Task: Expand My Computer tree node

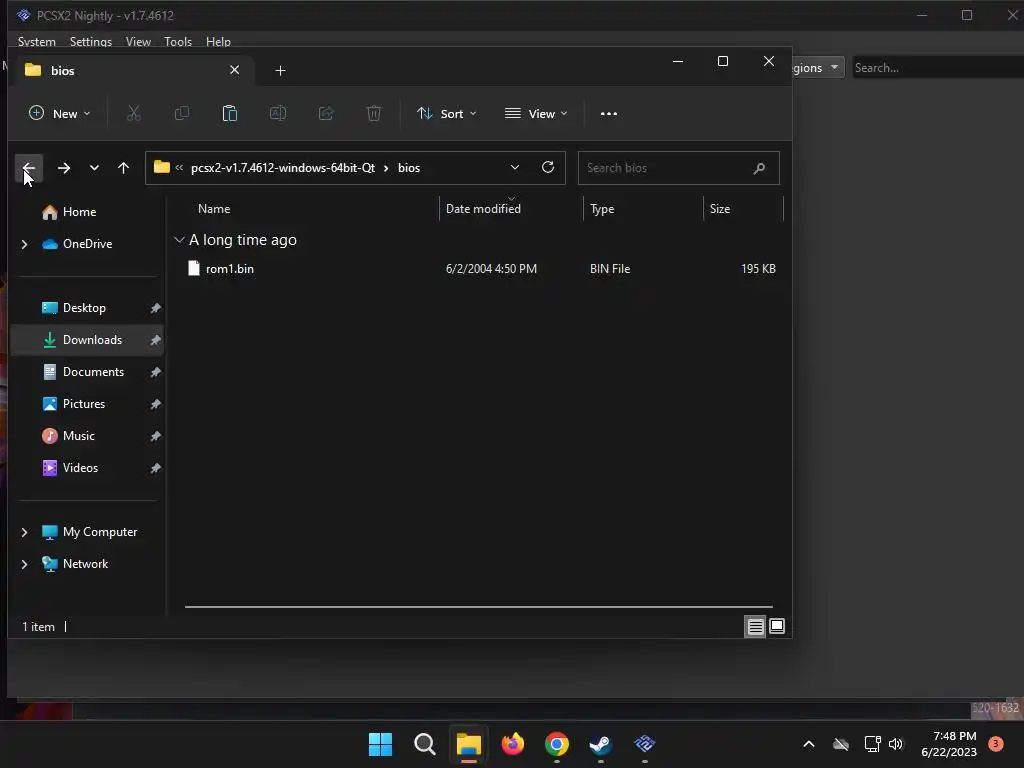Action: click(24, 532)
